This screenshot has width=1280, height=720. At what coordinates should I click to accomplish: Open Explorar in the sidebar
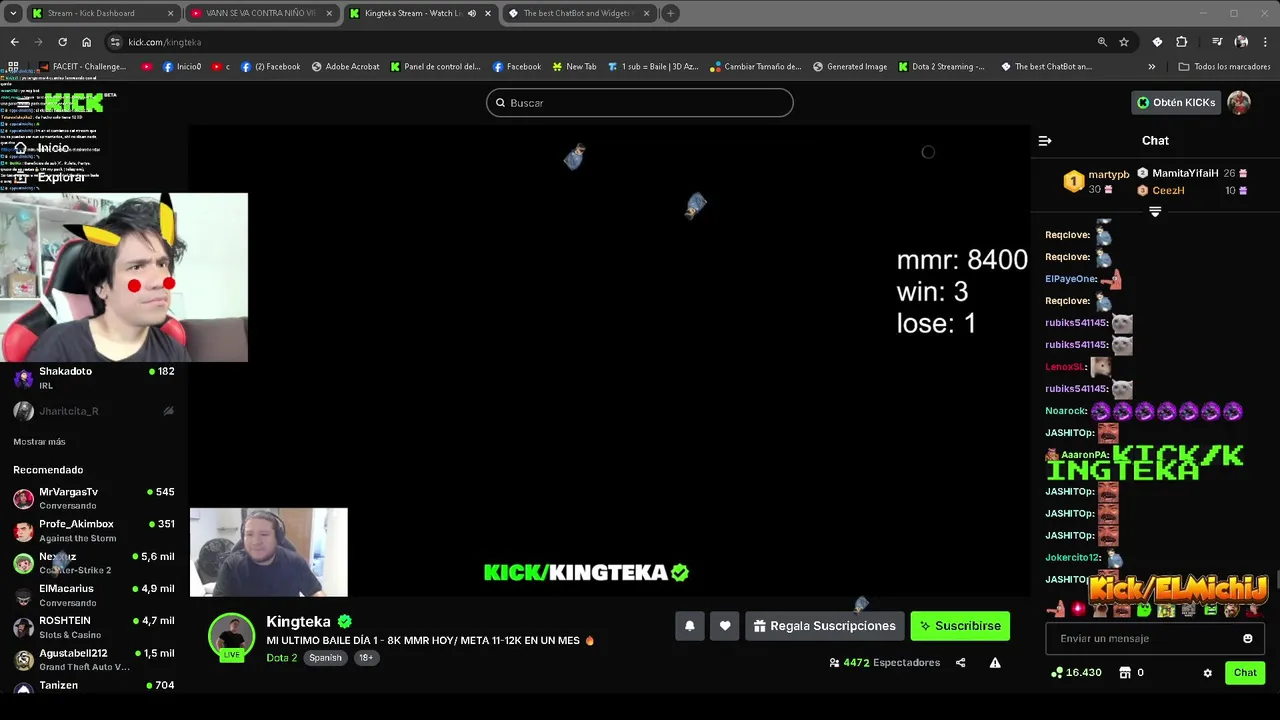(50, 177)
